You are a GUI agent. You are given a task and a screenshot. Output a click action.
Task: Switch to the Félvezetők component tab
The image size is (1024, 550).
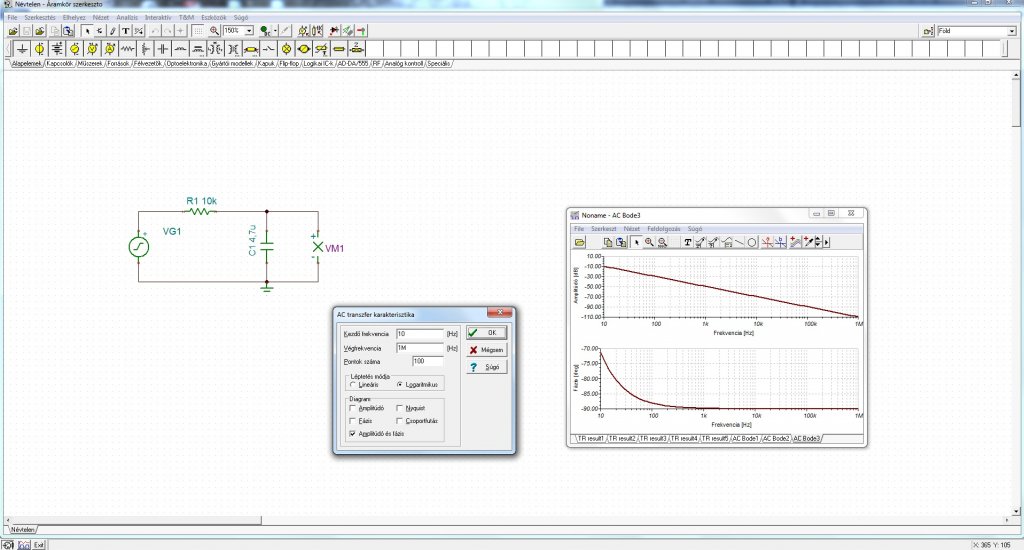(149, 63)
